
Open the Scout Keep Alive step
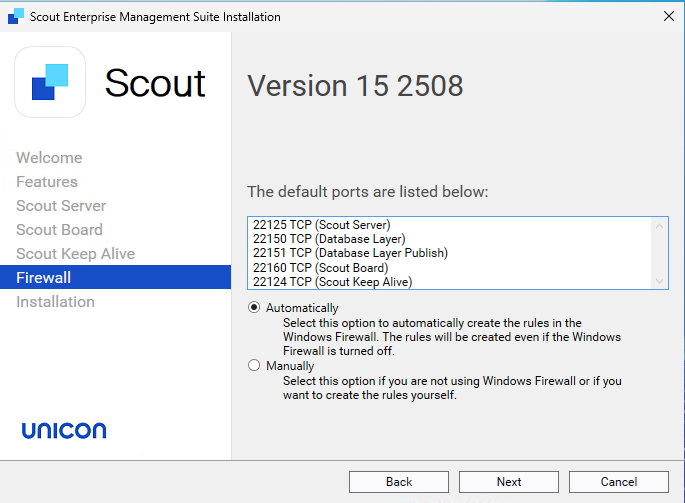coord(75,254)
